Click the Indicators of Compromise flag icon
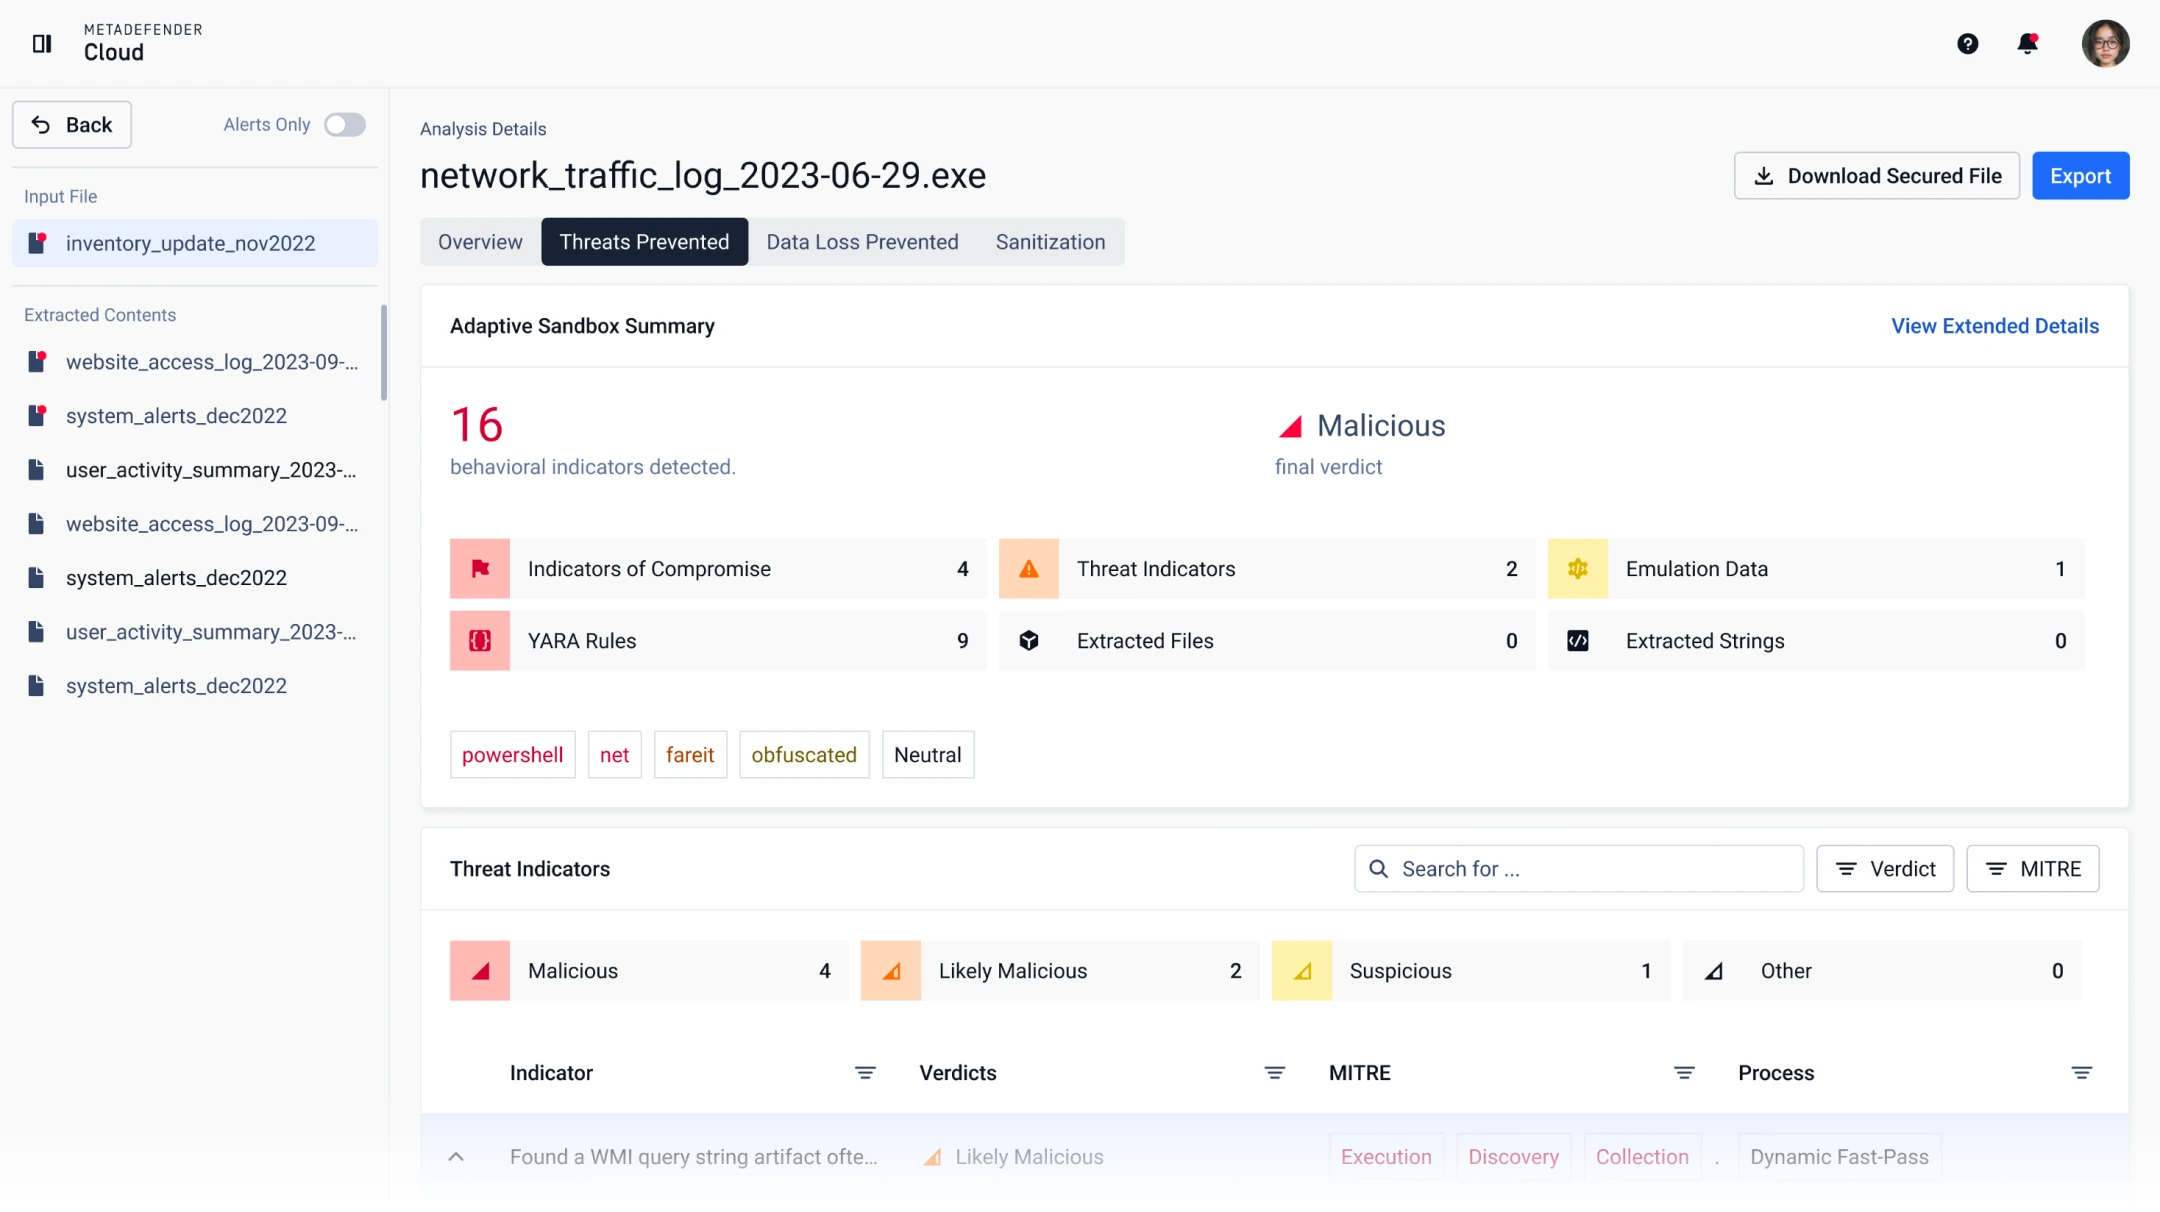This screenshot has width=2160, height=1212. 480,569
